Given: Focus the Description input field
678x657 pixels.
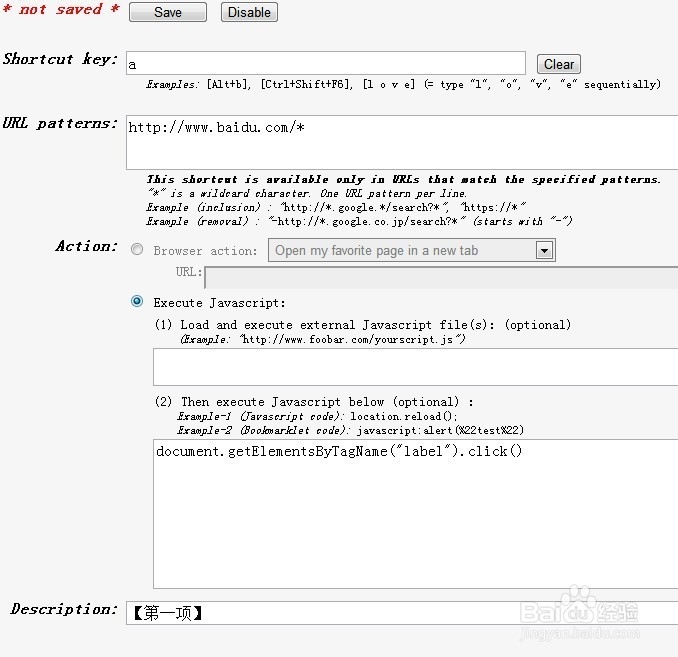Looking at the screenshot, I should [x=402, y=612].
